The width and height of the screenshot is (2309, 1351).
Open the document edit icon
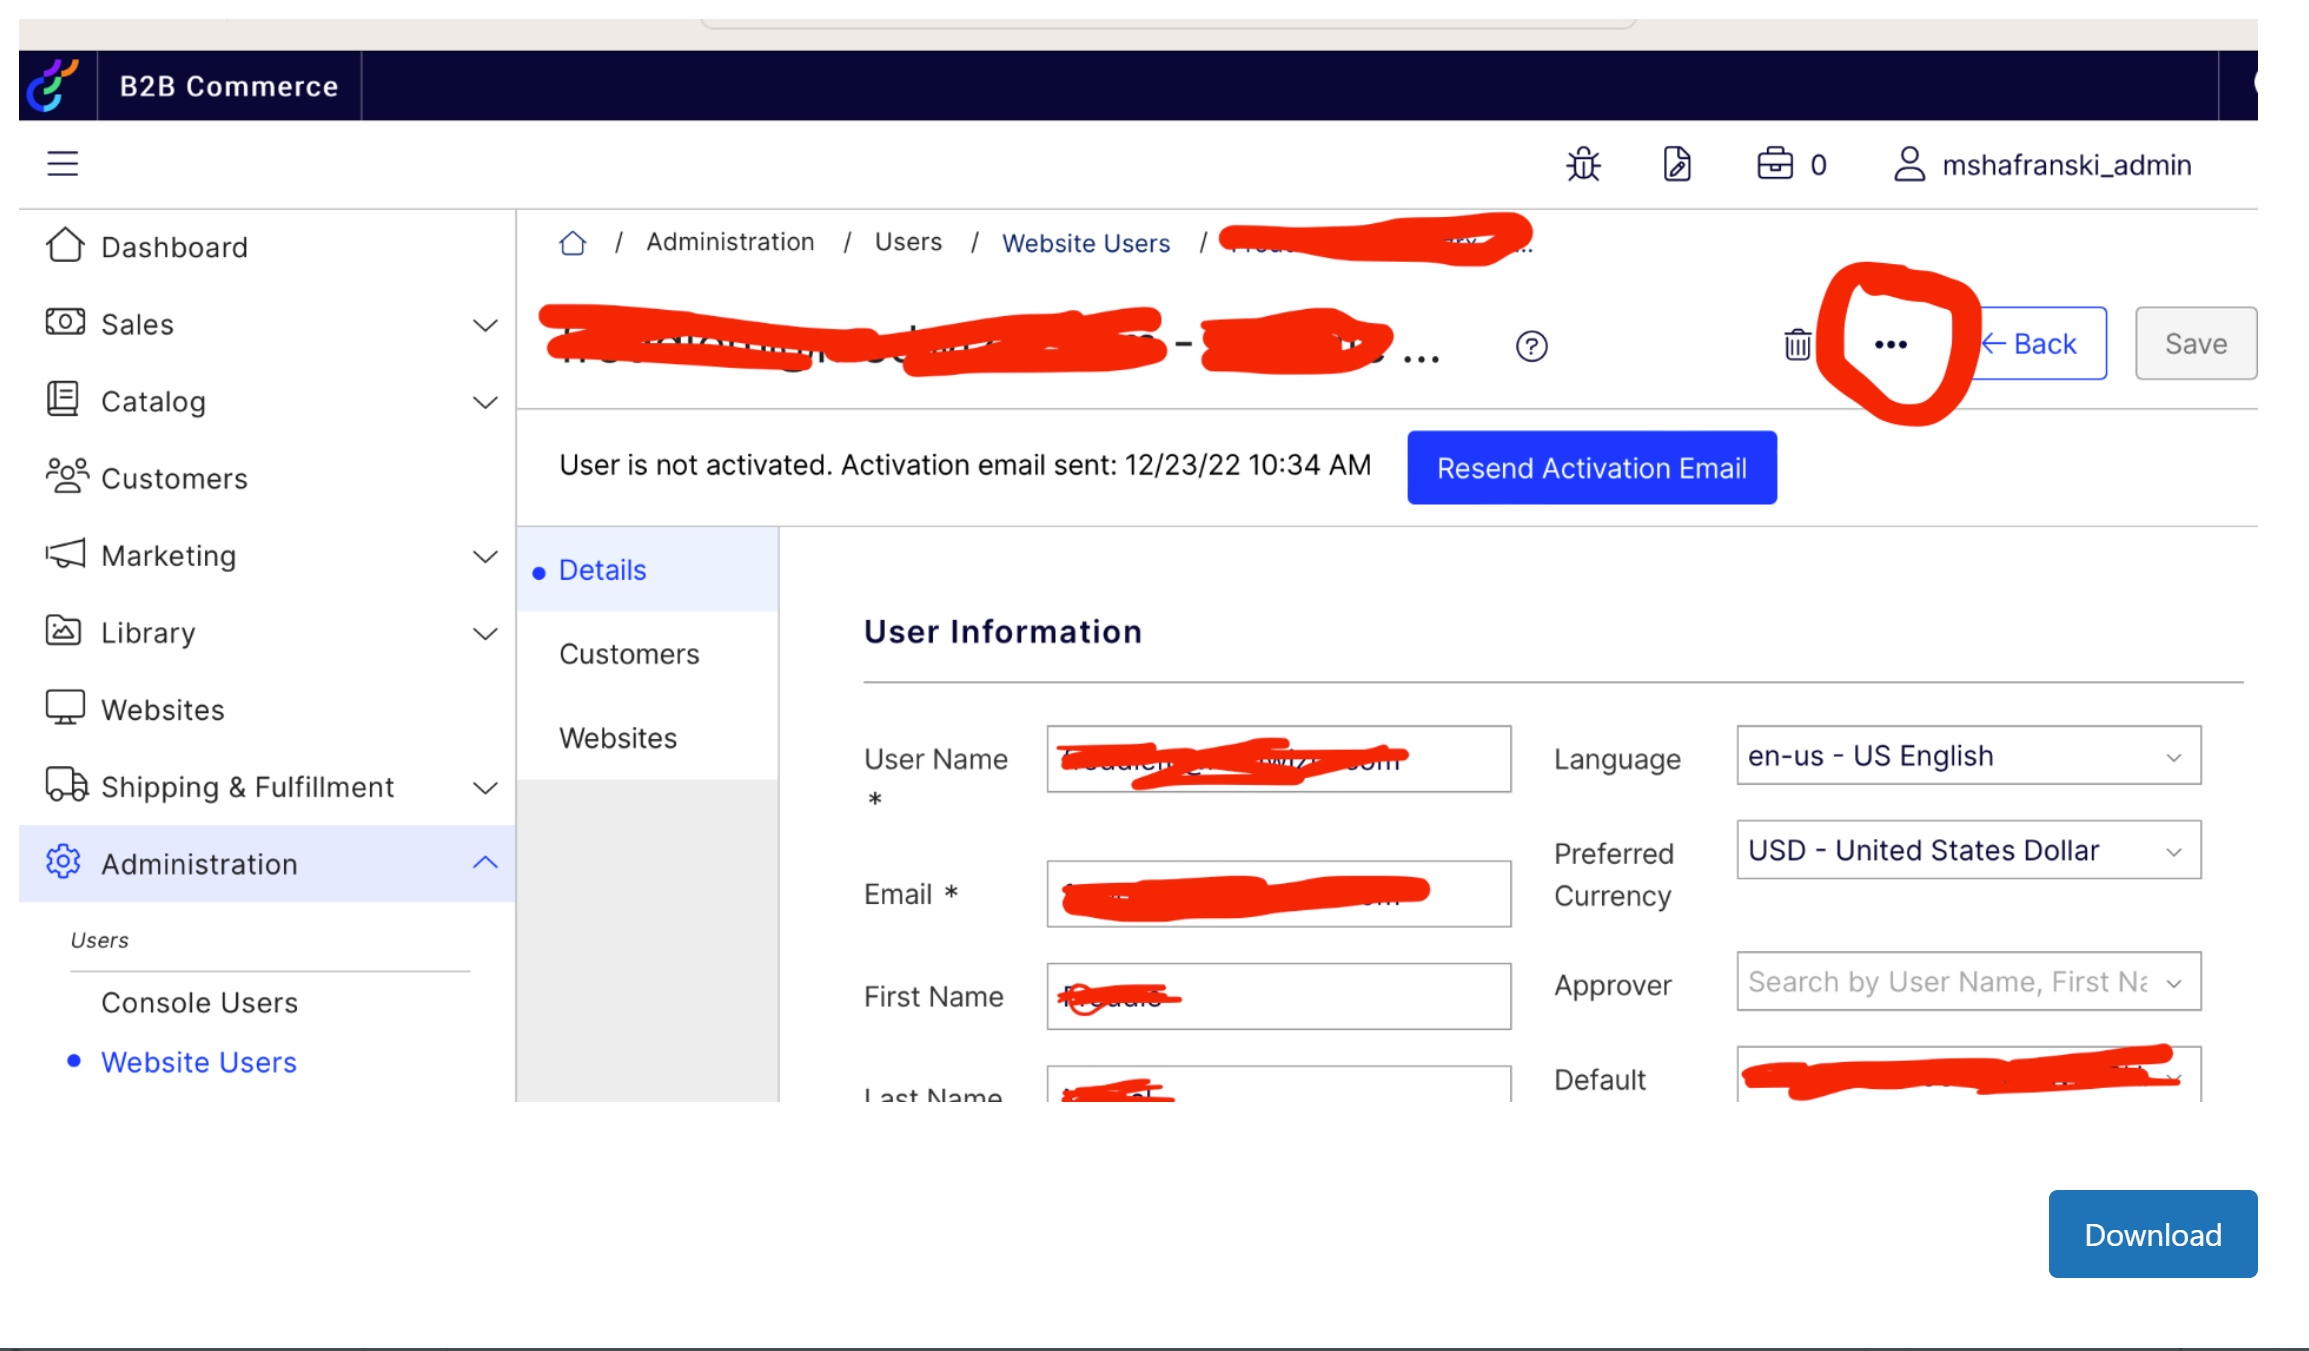1677,164
